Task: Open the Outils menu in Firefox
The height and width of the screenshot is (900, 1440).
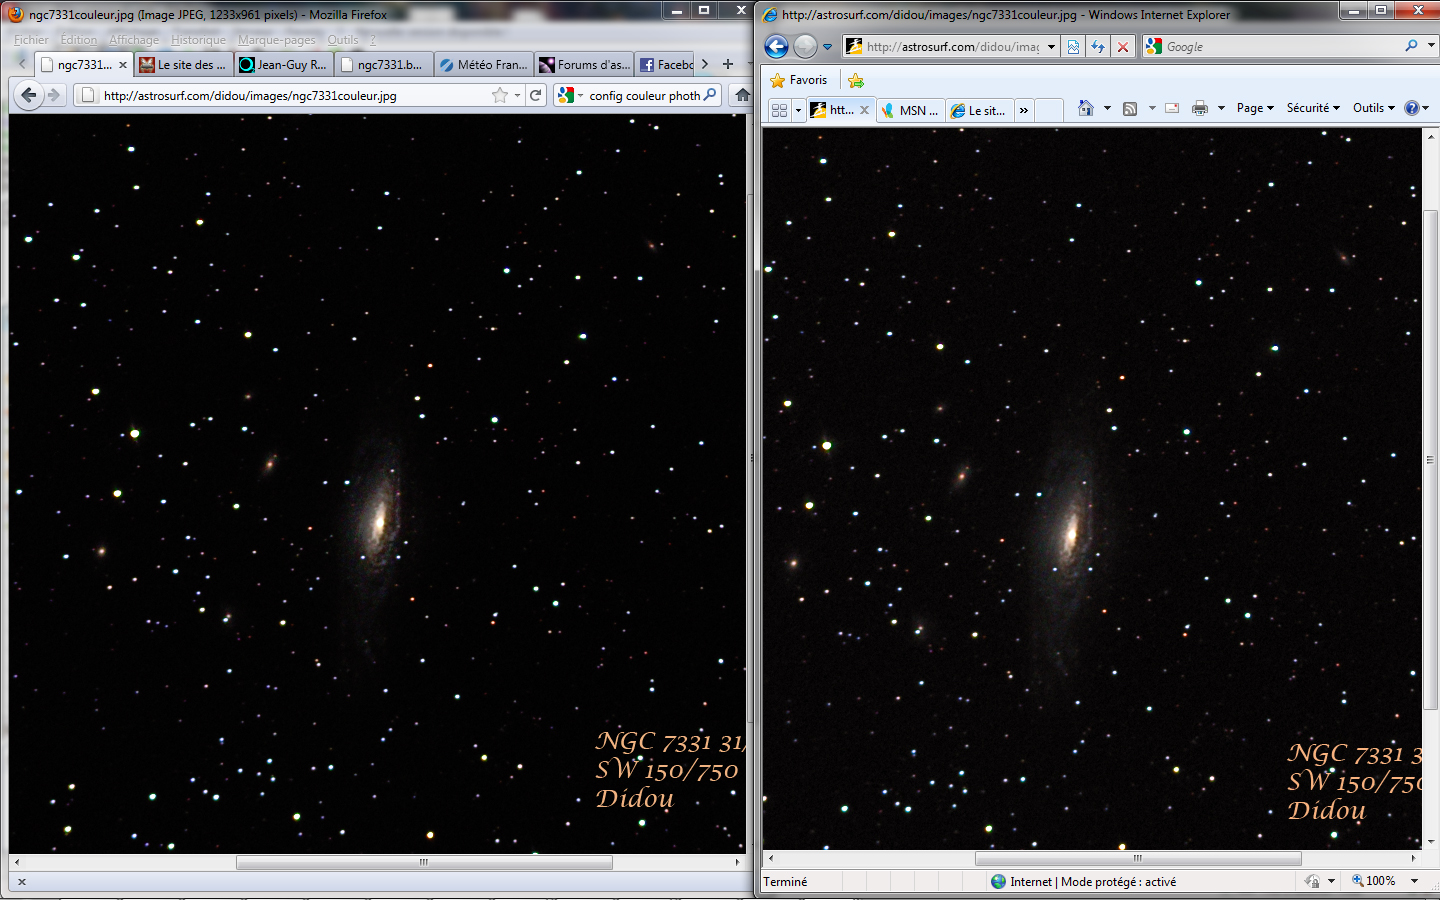Action: click(x=342, y=40)
